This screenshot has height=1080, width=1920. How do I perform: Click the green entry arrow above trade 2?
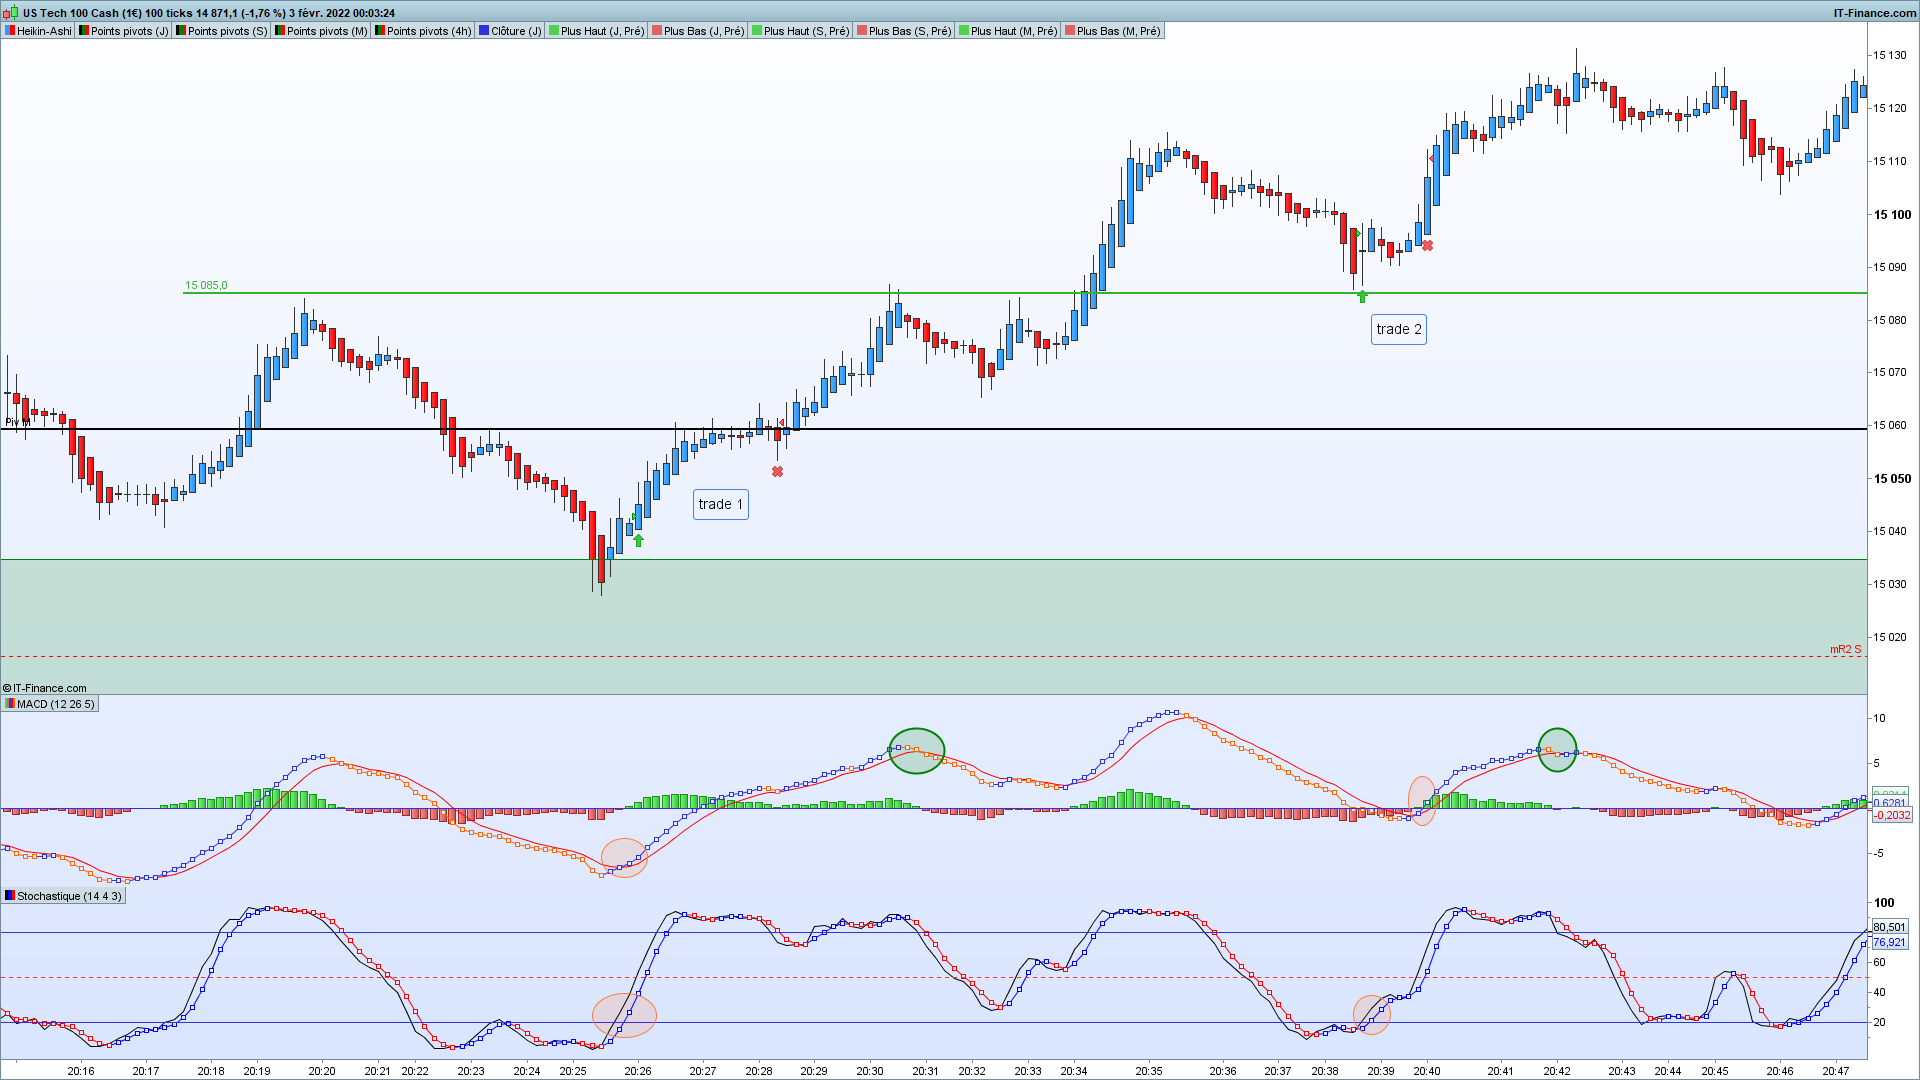tap(1362, 297)
